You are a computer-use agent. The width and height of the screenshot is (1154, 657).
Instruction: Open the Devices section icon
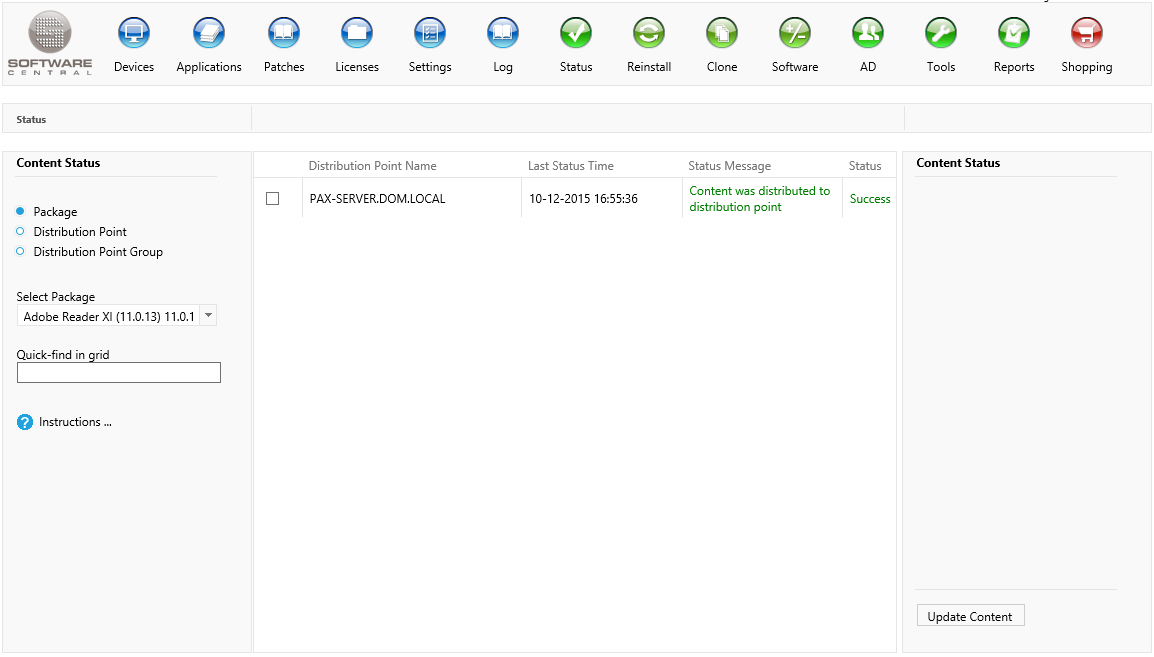click(x=134, y=34)
